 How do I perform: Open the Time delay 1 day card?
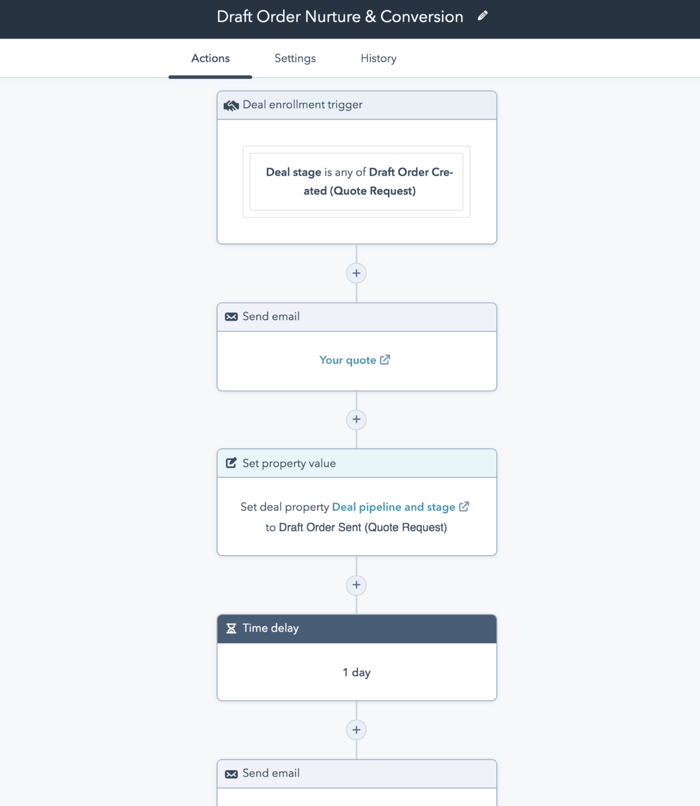[357, 657]
